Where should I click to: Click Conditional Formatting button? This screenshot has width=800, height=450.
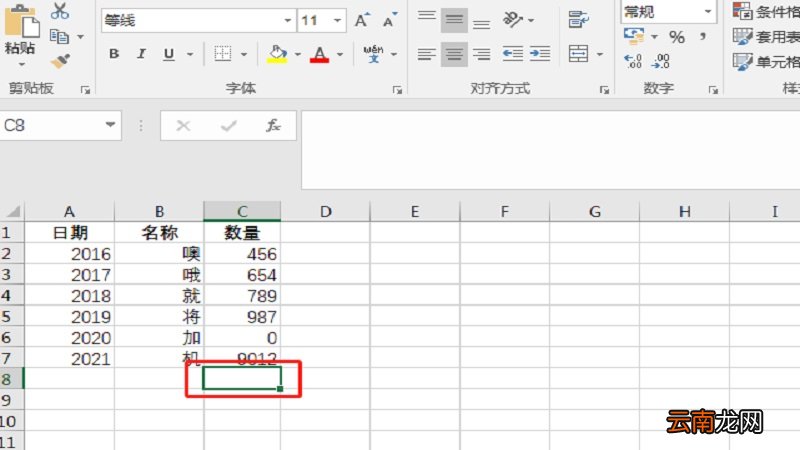click(x=766, y=11)
